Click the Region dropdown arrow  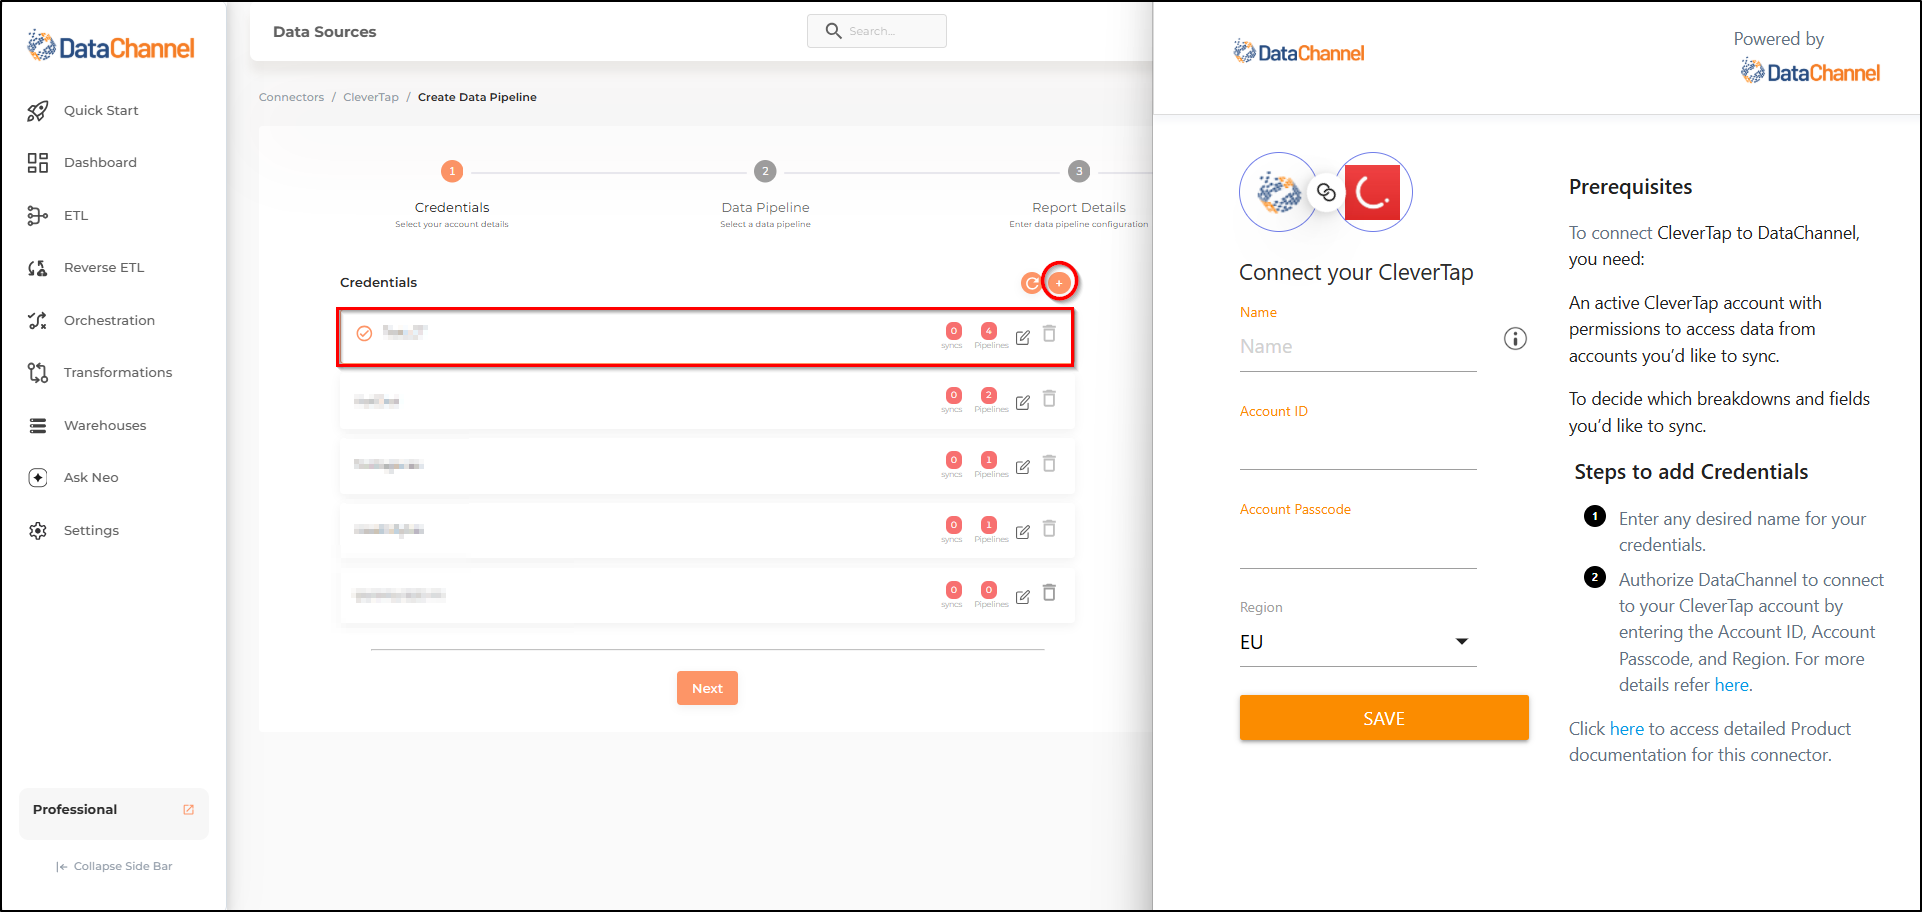(x=1462, y=642)
